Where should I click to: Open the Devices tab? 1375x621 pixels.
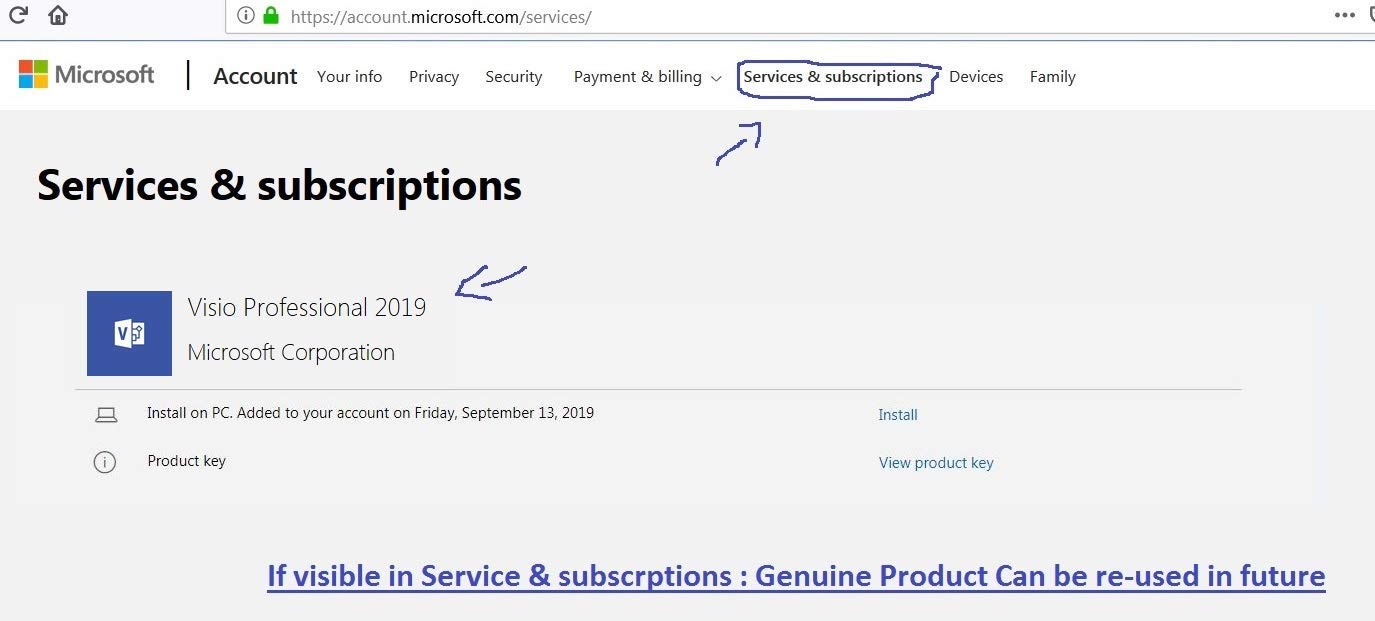976,77
